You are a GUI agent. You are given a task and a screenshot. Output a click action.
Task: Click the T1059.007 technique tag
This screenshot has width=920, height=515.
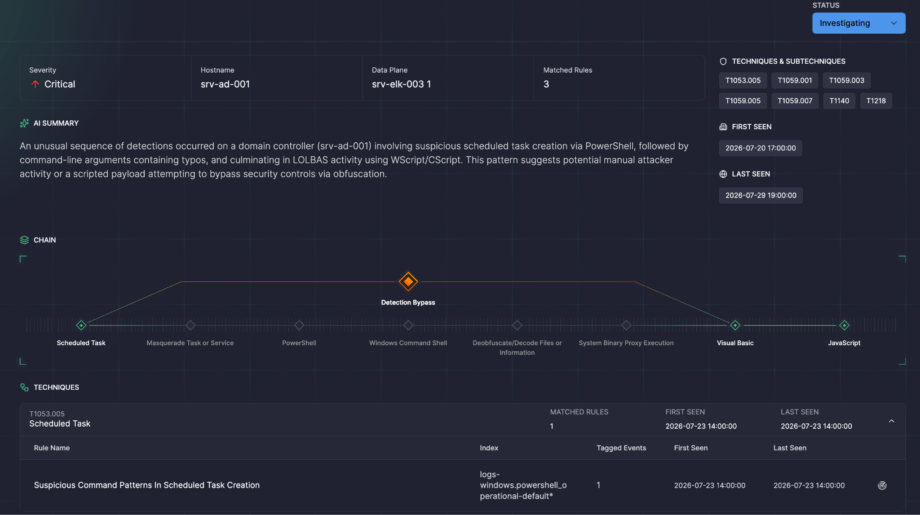794,101
